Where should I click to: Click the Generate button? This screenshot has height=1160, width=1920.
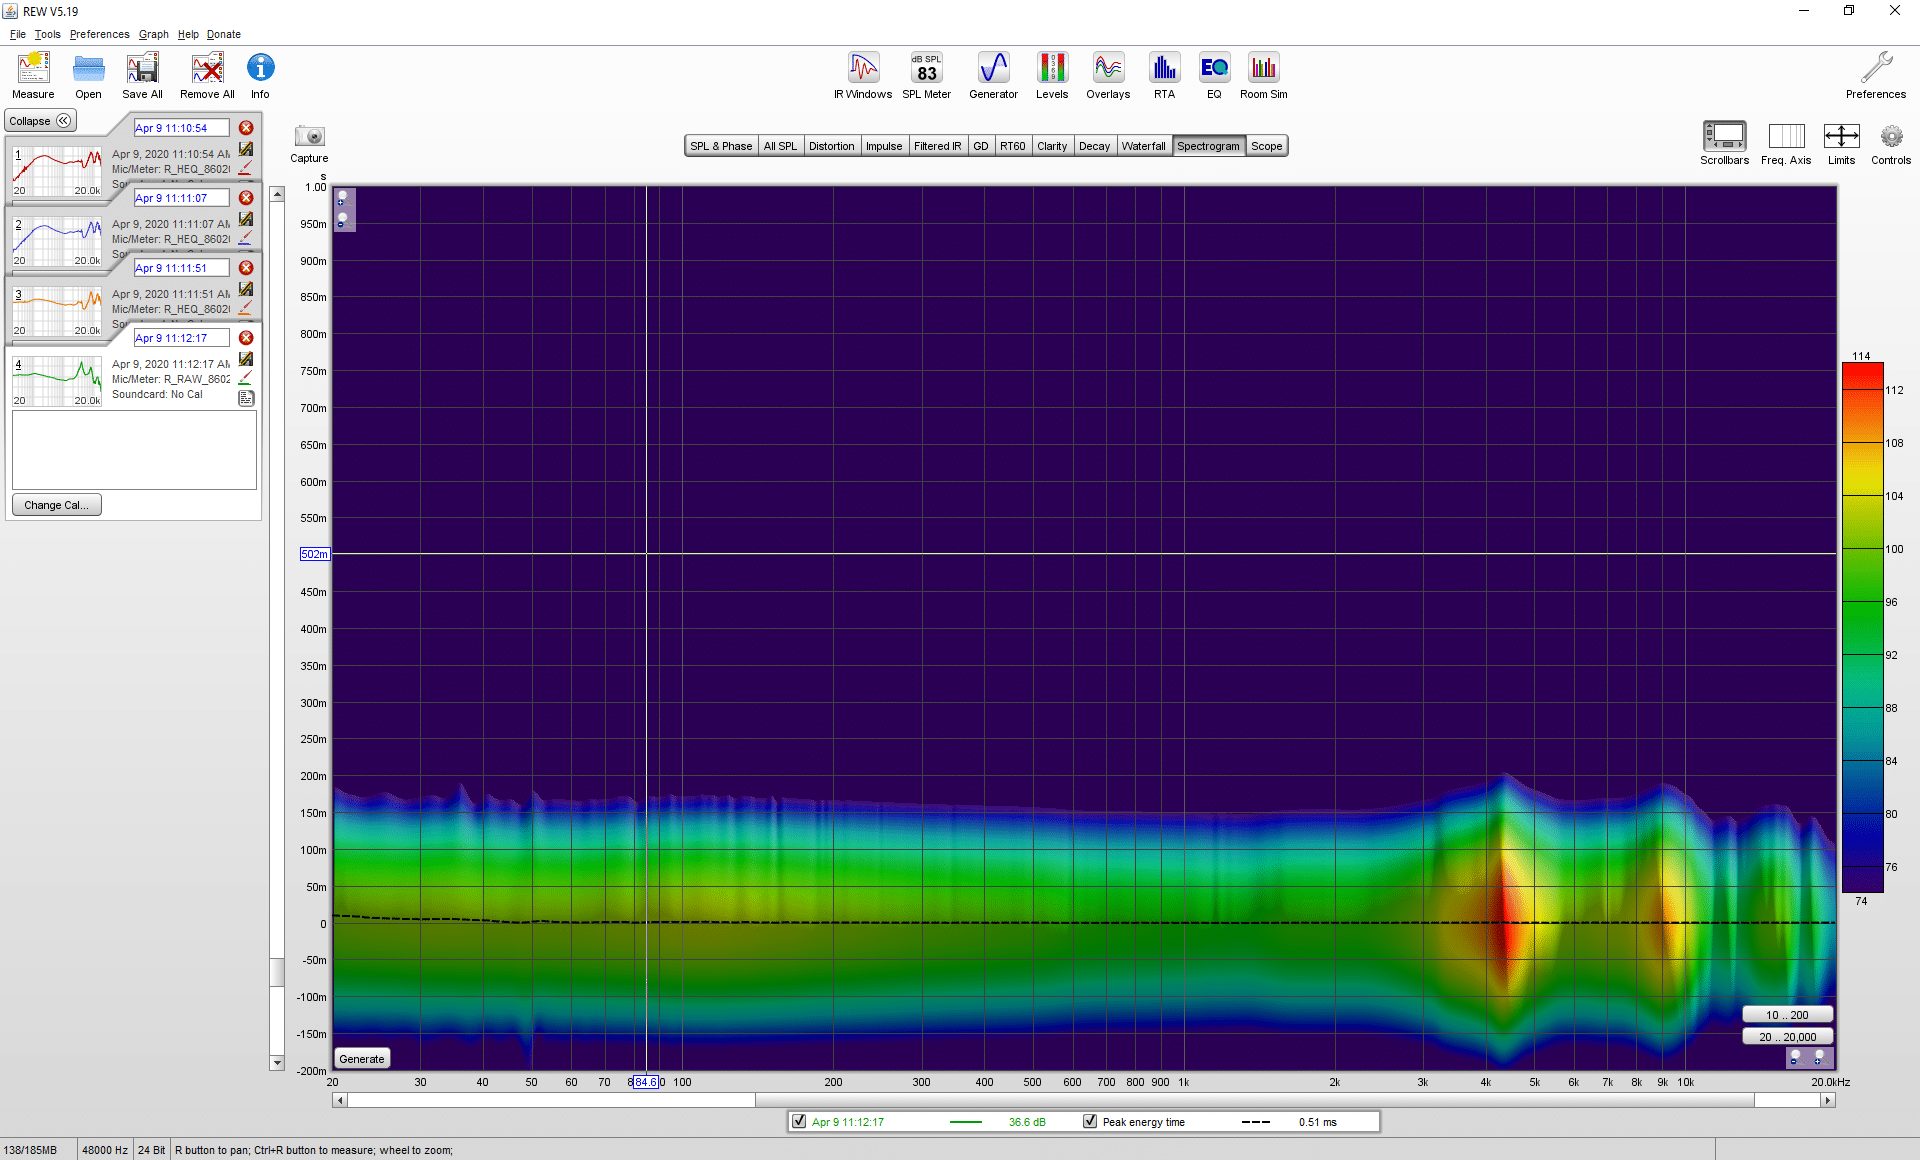click(362, 1059)
